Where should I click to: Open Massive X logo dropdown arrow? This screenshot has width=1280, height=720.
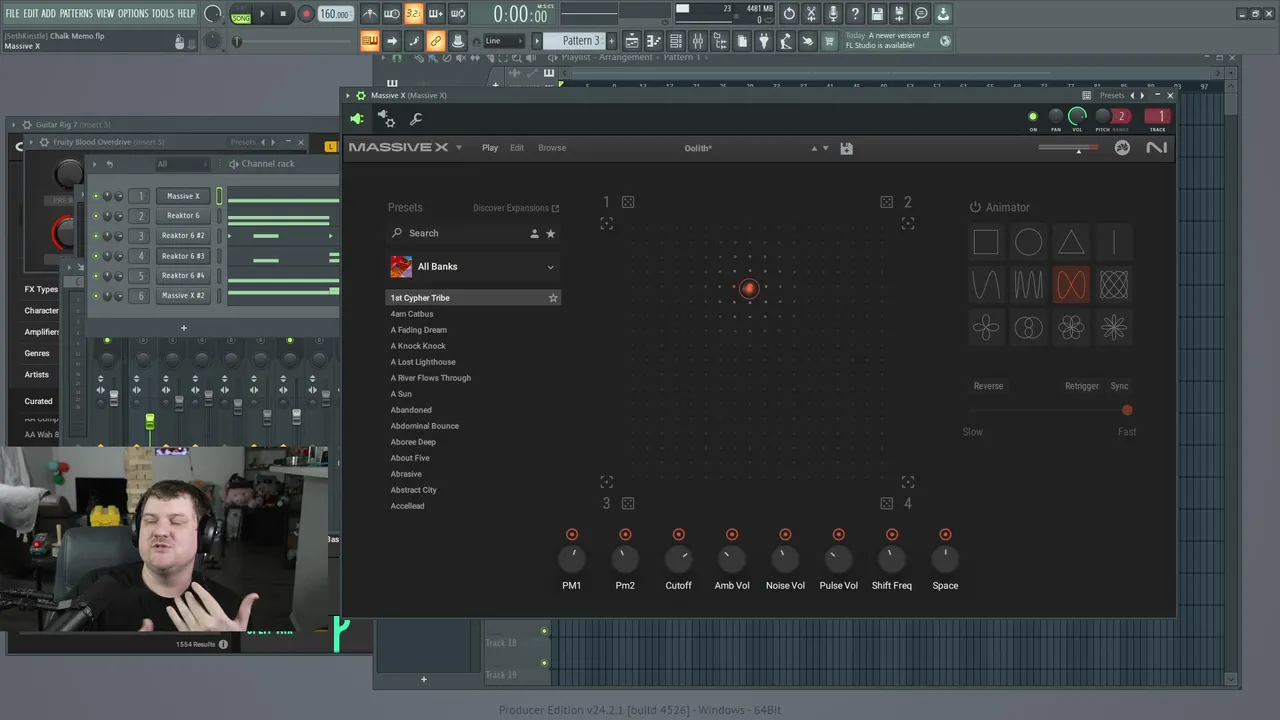coord(459,148)
